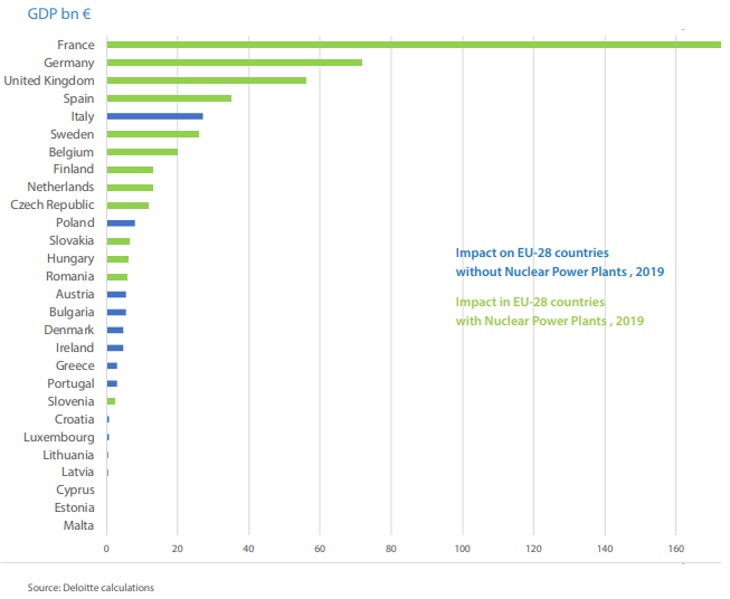
Task: Click the blue Poland bar
Action: [121, 223]
